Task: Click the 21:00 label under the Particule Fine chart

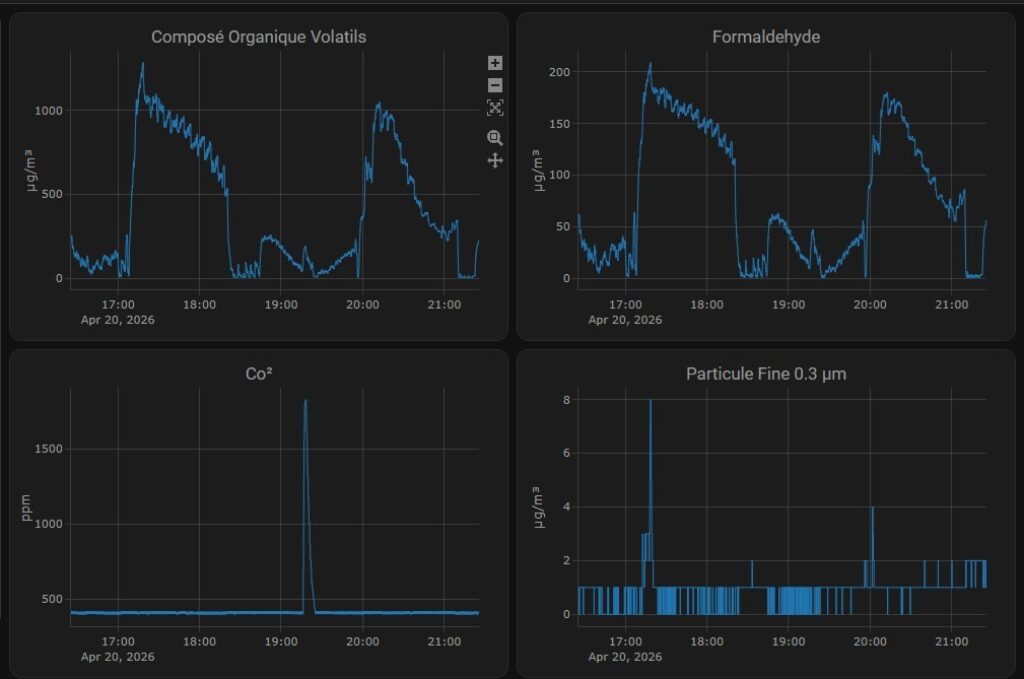Action: [952, 642]
